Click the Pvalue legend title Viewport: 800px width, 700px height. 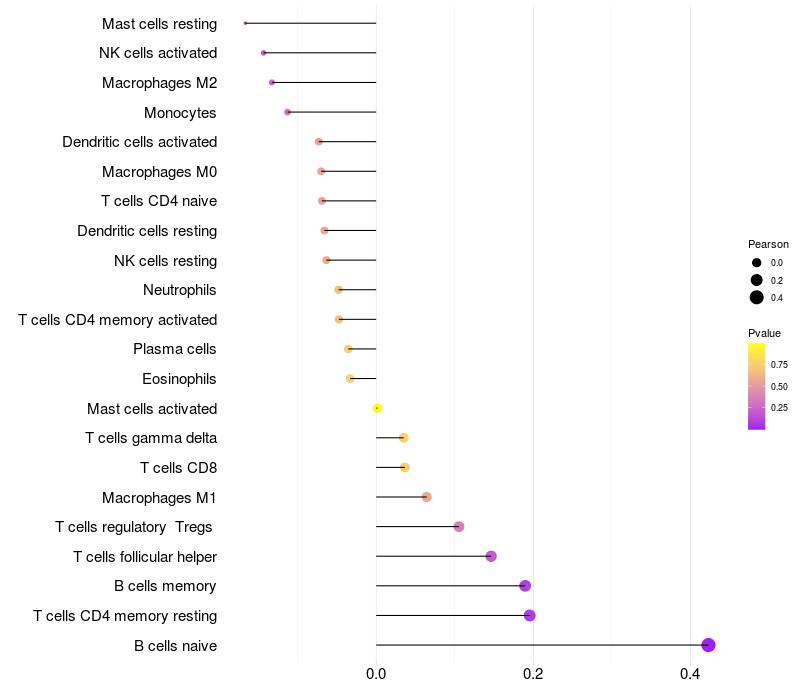point(764,333)
